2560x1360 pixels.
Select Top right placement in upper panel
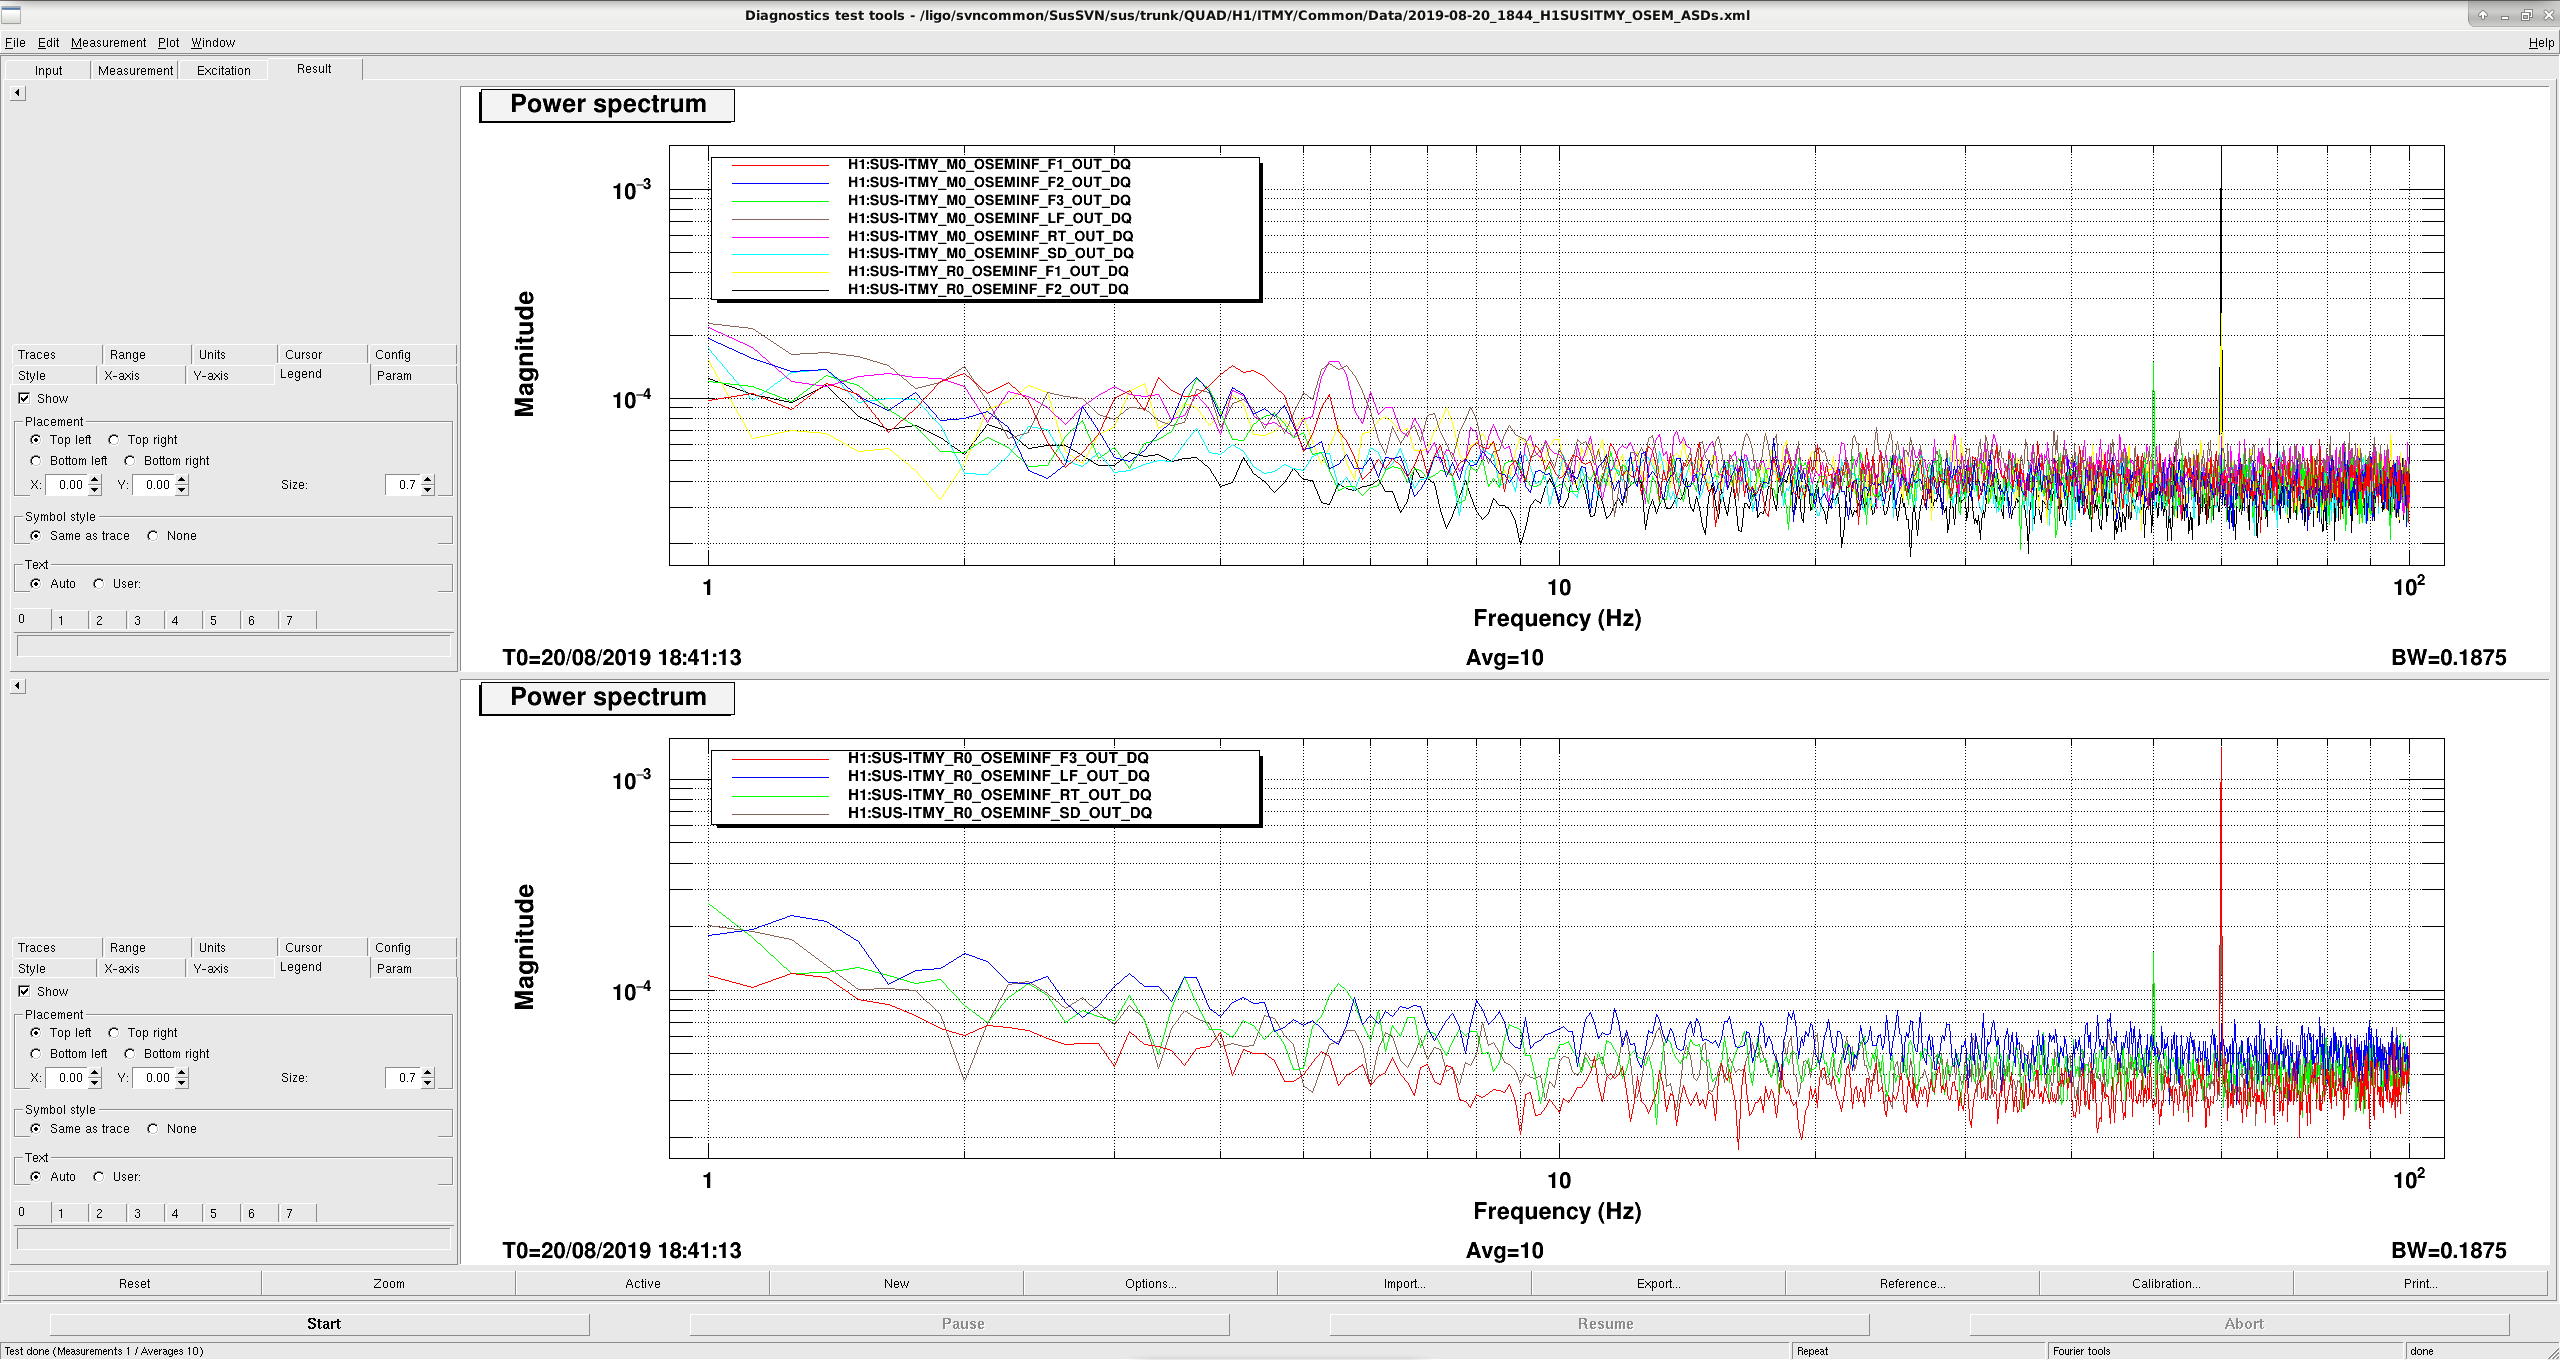114,440
